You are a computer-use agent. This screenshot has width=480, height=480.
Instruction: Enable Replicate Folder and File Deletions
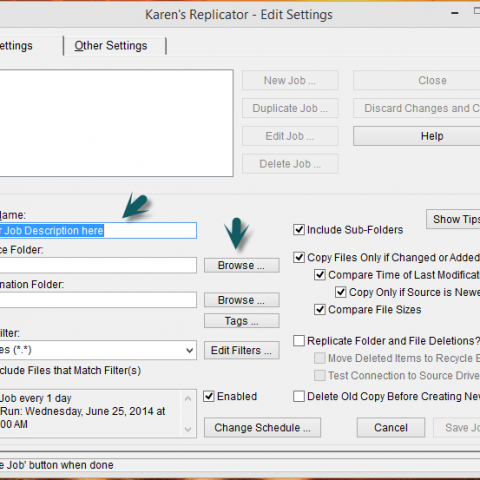[299, 341]
